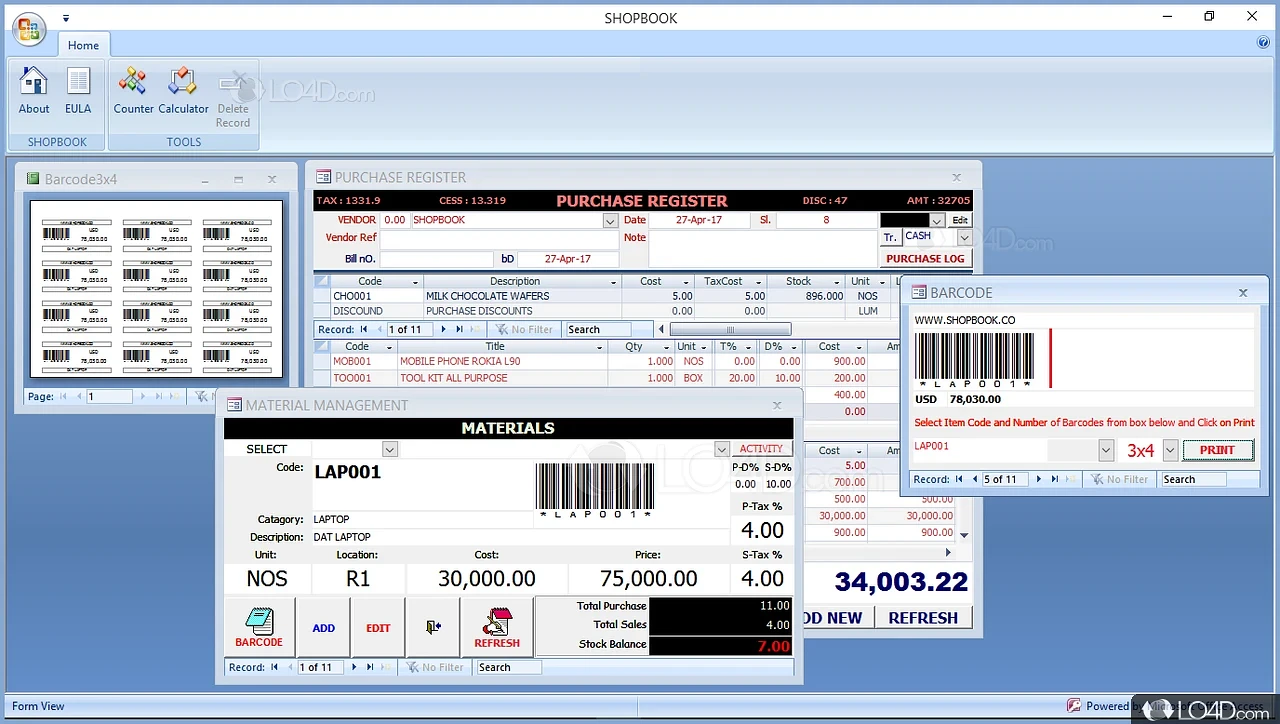Click the REFRESH icon button in Materials
This screenshot has width=1280, height=724.
(497, 627)
